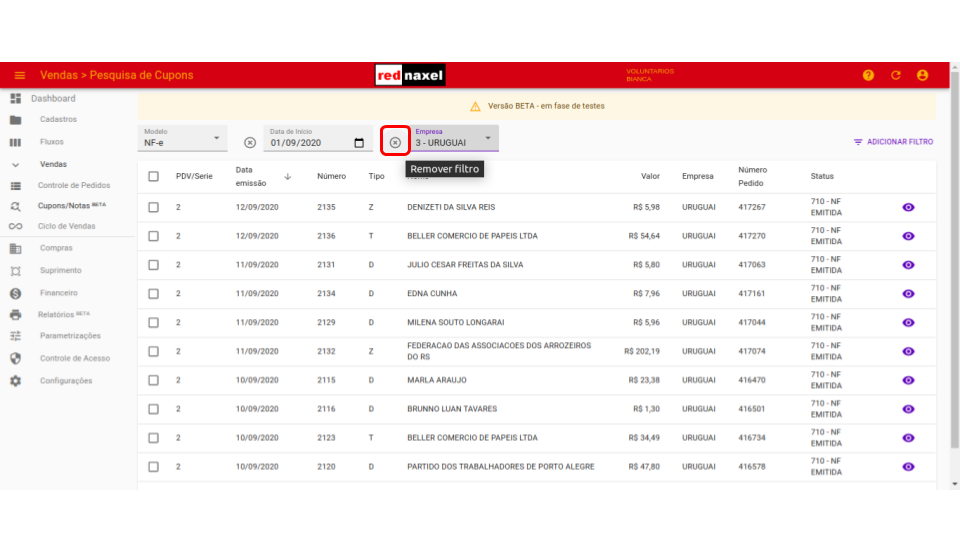This screenshot has width=960, height=540.
Task: Click the page vertical scrollbar
Action: click(954, 259)
